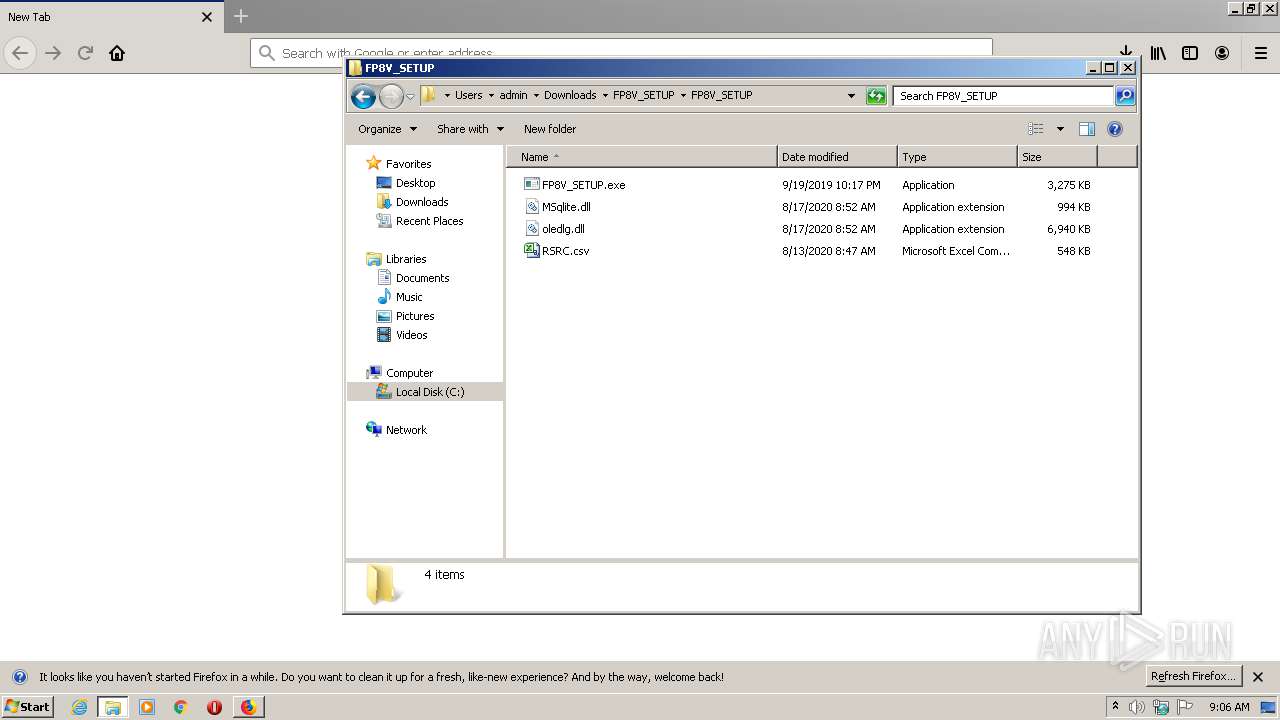Image resolution: width=1280 pixels, height=720 pixels.
Task: Select Local Disk (C:) in tree
Action: click(x=429, y=392)
